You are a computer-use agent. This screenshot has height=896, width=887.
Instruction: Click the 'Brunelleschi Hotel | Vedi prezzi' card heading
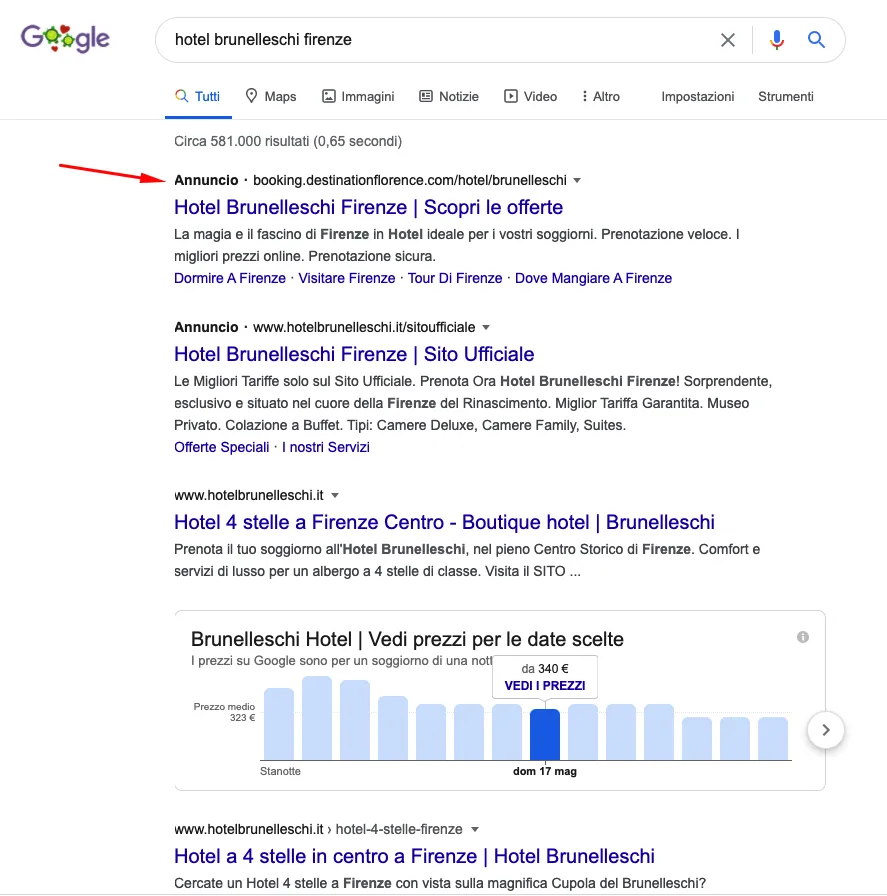coord(407,639)
